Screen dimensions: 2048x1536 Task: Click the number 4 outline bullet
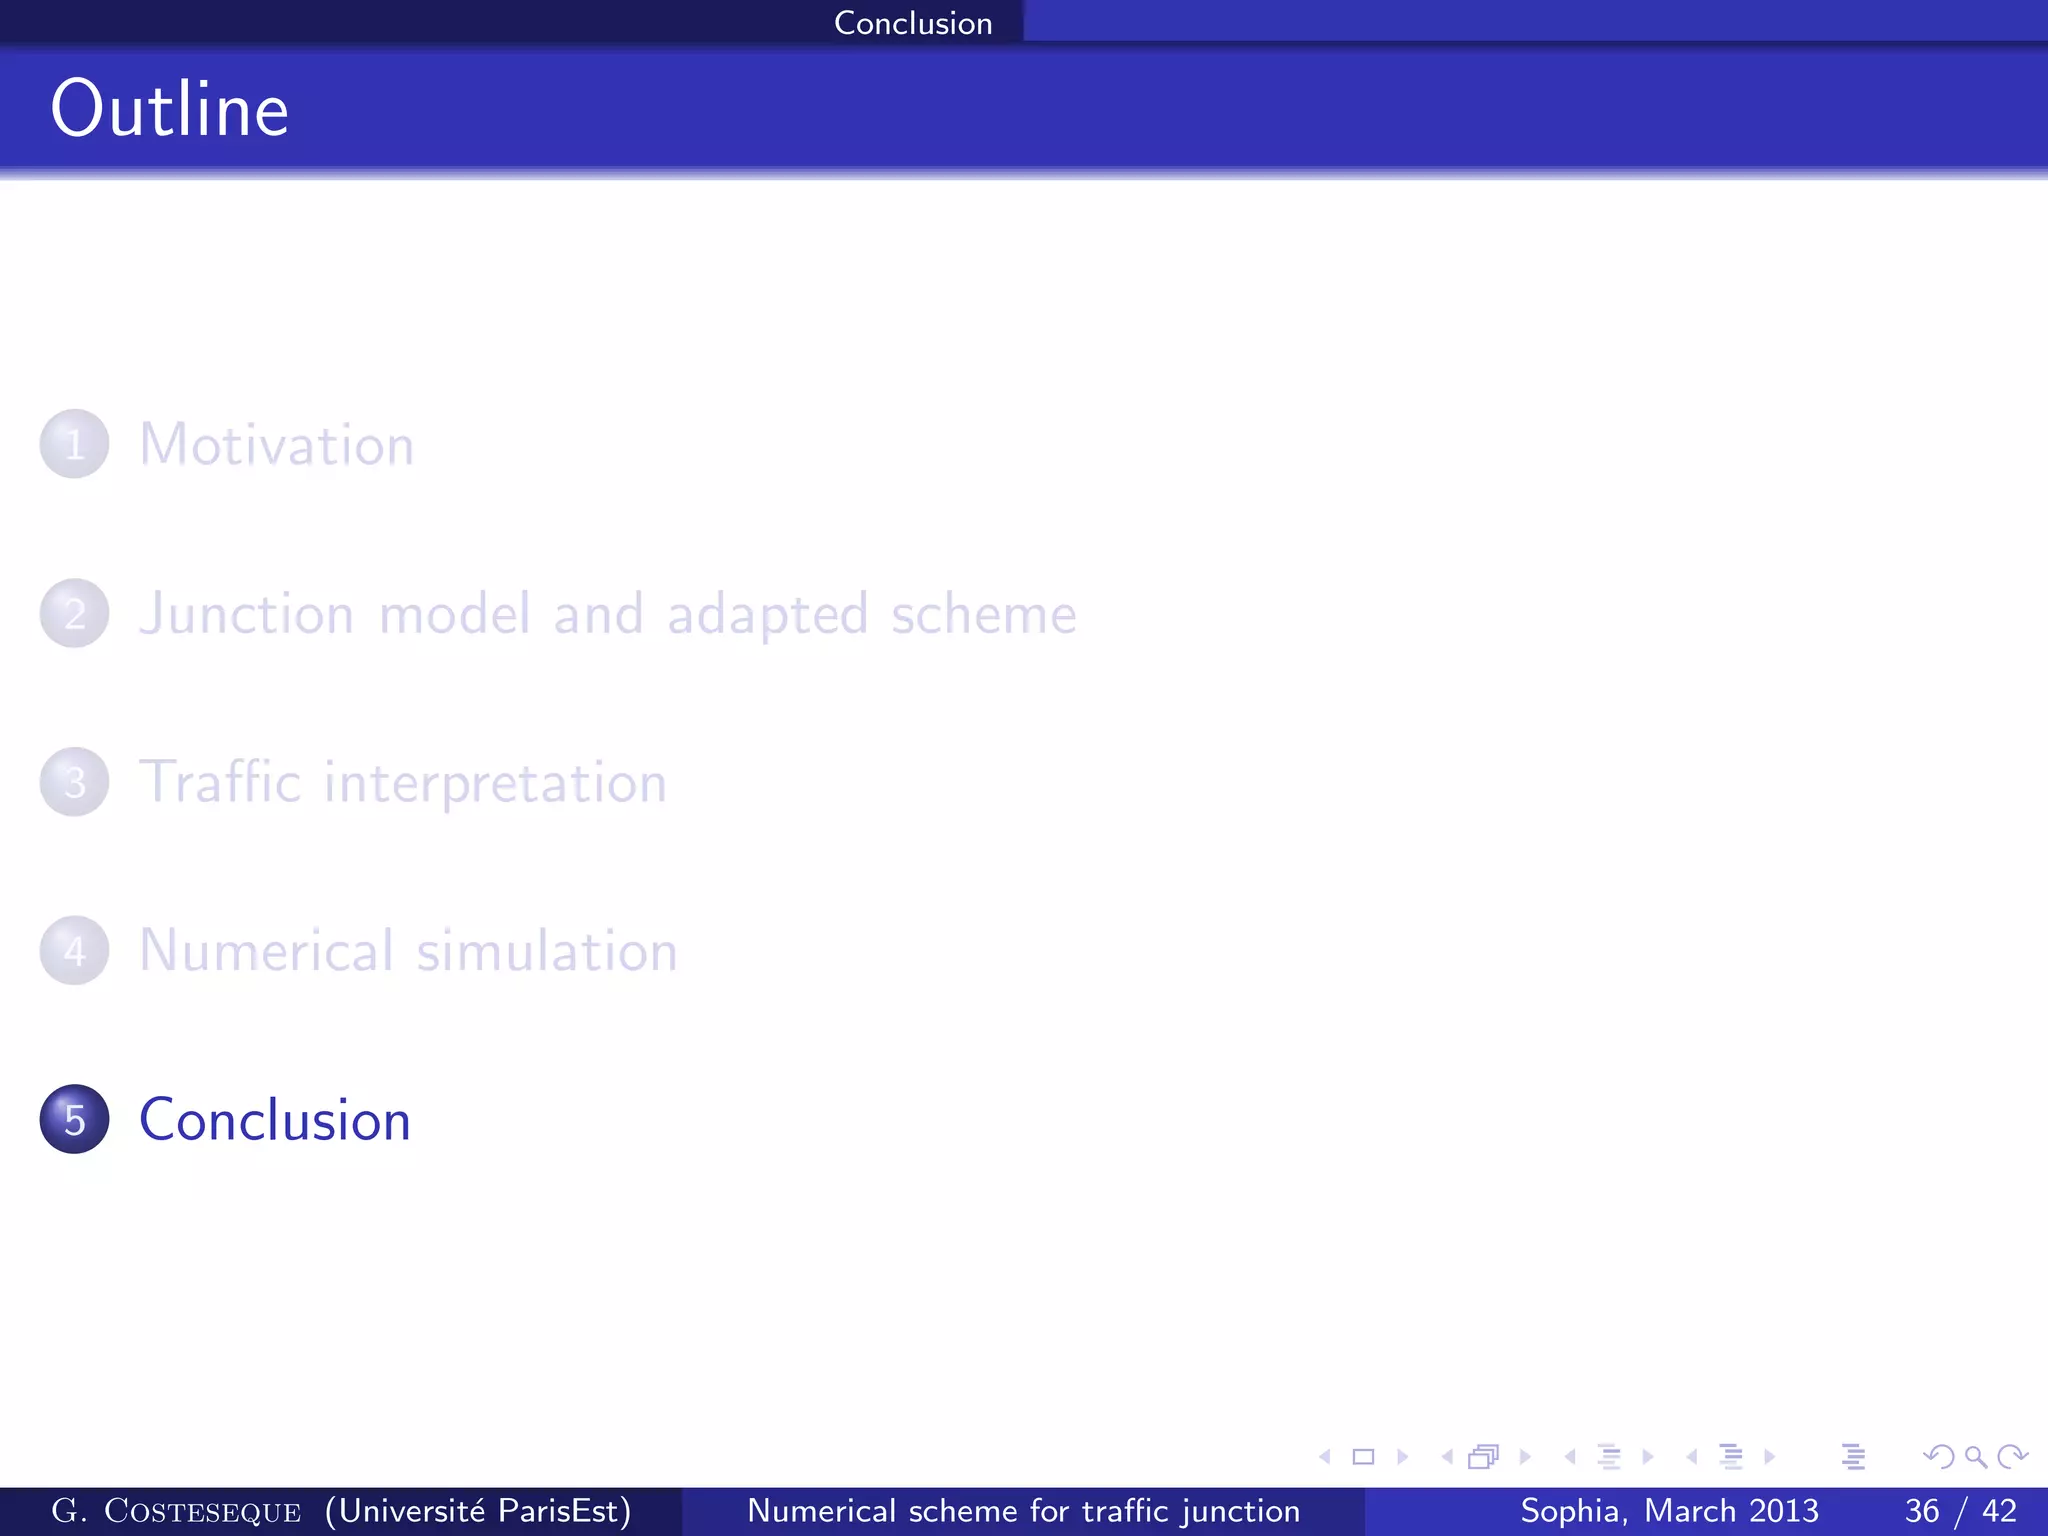click(x=74, y=950)
